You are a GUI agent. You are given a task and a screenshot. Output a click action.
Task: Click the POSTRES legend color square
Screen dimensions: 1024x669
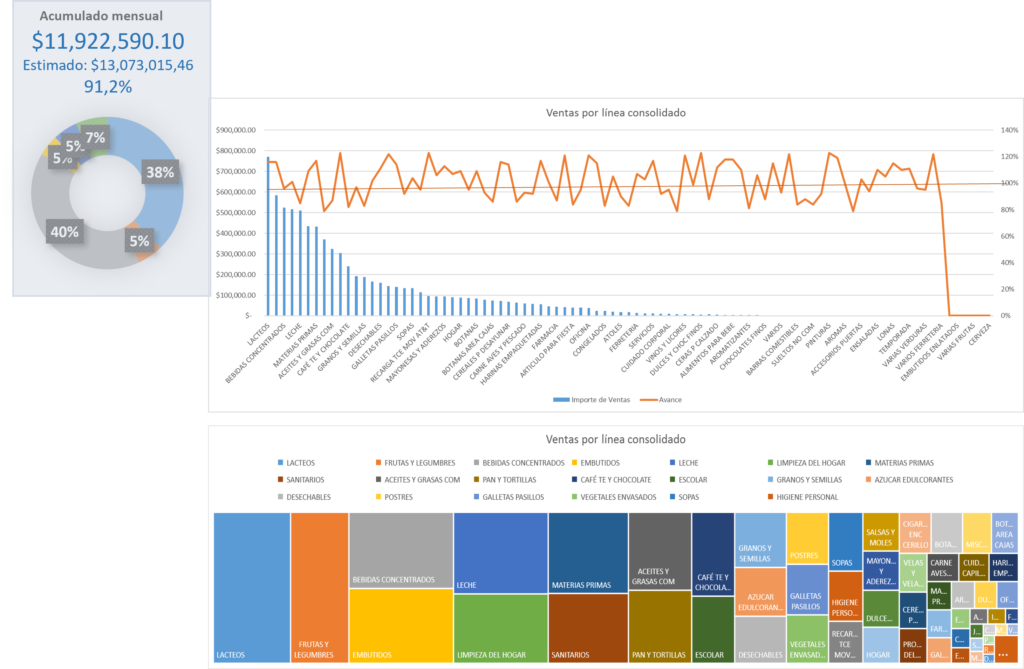pyautogui.click(x=377, y=497)
